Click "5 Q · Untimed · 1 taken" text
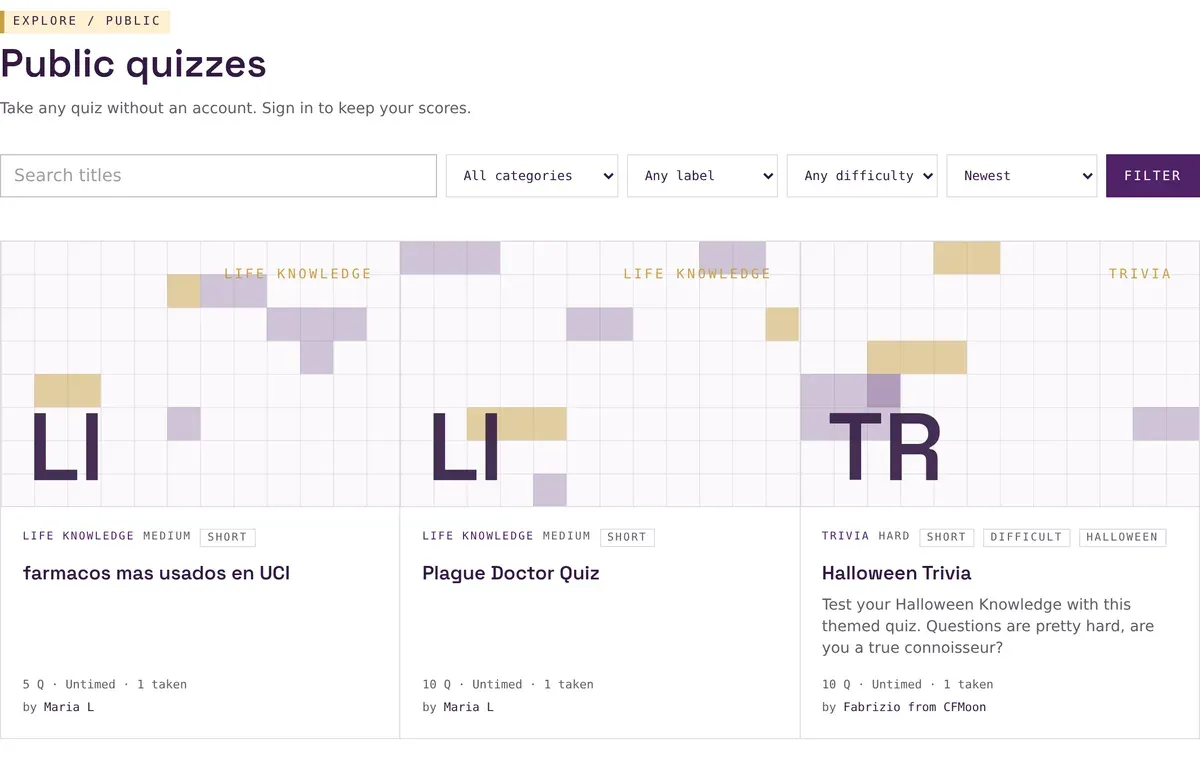1200x766 pixels. click(x=105, y=684)
